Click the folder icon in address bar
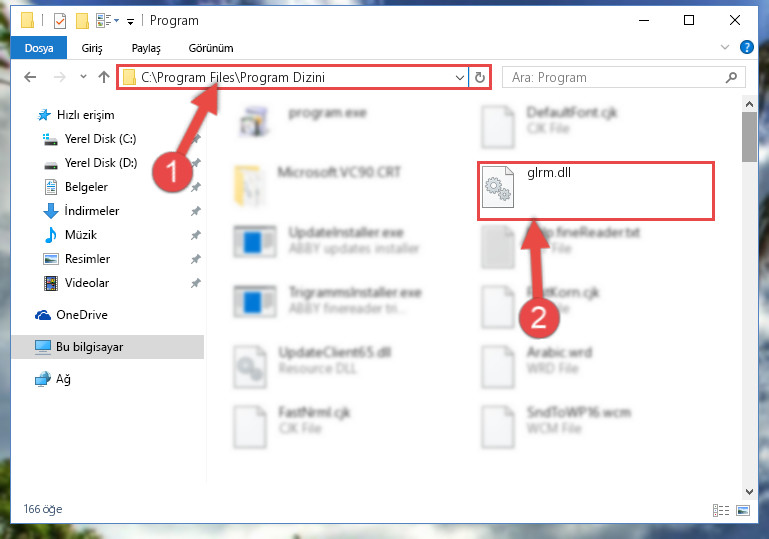The height and width of the screenshot is (539, 769). [129, 77]
